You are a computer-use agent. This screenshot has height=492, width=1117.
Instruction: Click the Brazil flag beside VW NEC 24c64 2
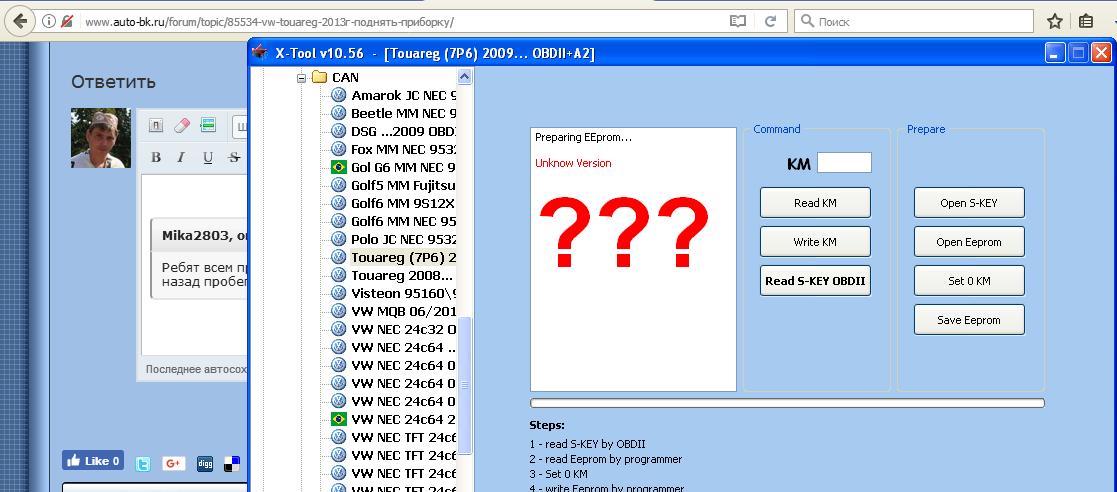pos(338,419)
